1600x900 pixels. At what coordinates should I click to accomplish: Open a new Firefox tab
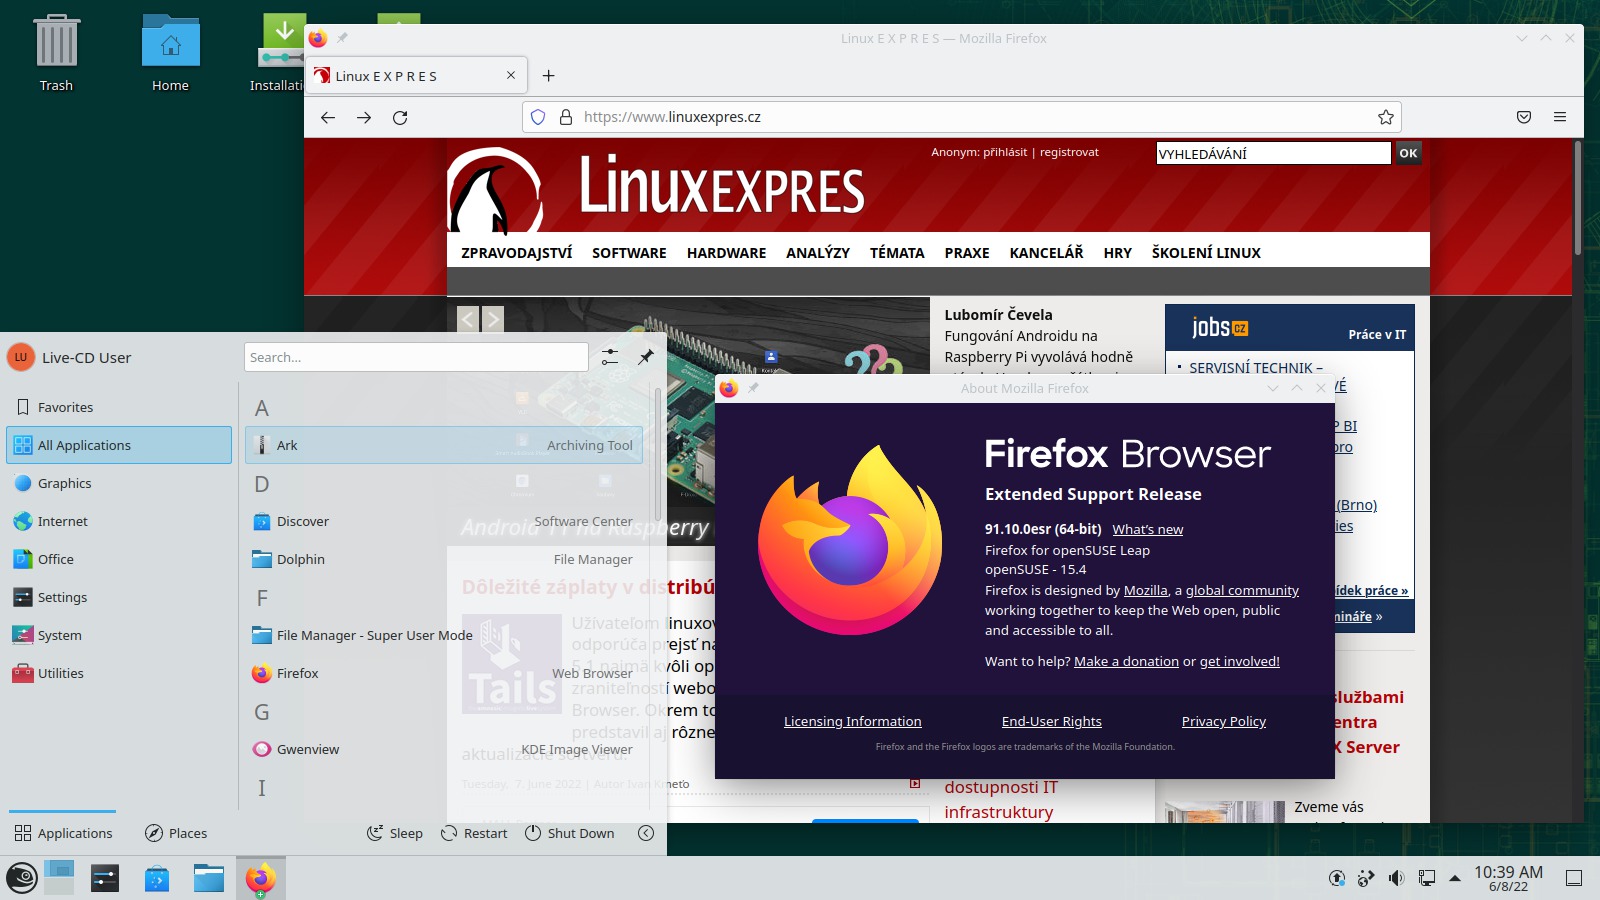pyautogui.click(x=548, y=76)
